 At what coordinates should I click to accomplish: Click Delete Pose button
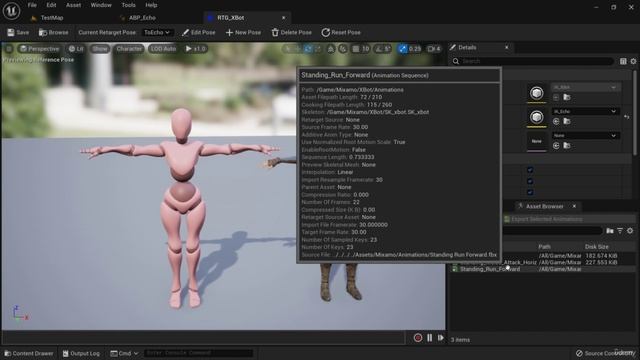tap(291, 32)
